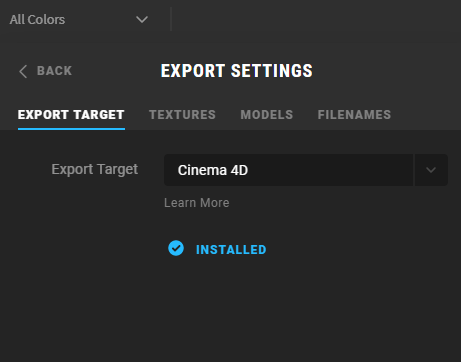
Task: Click the Export Target field label
Action: pyautogui.click(x=95, y=169)
